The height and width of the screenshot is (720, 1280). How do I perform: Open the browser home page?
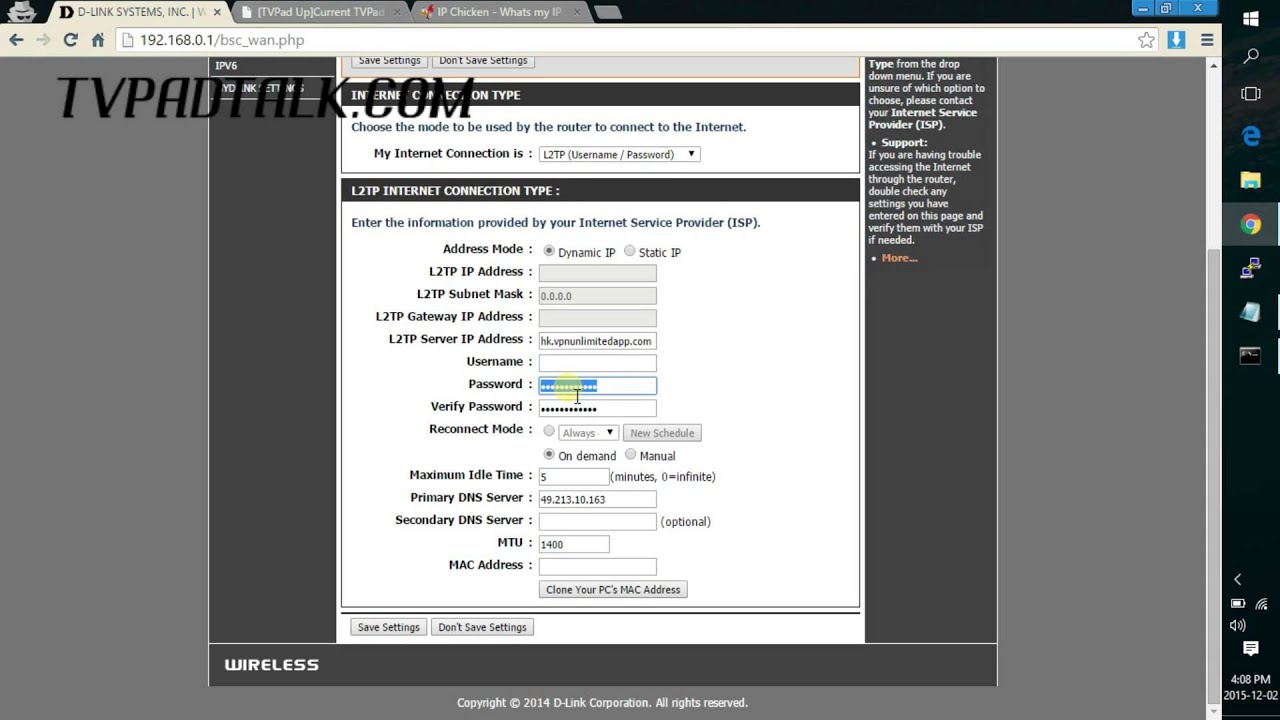coord(97,40)
